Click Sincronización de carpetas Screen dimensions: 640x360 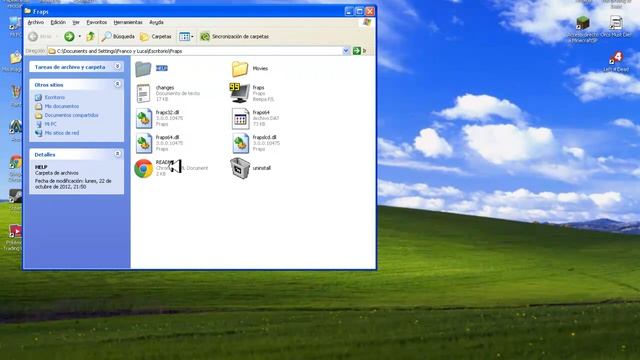[235, 36]
